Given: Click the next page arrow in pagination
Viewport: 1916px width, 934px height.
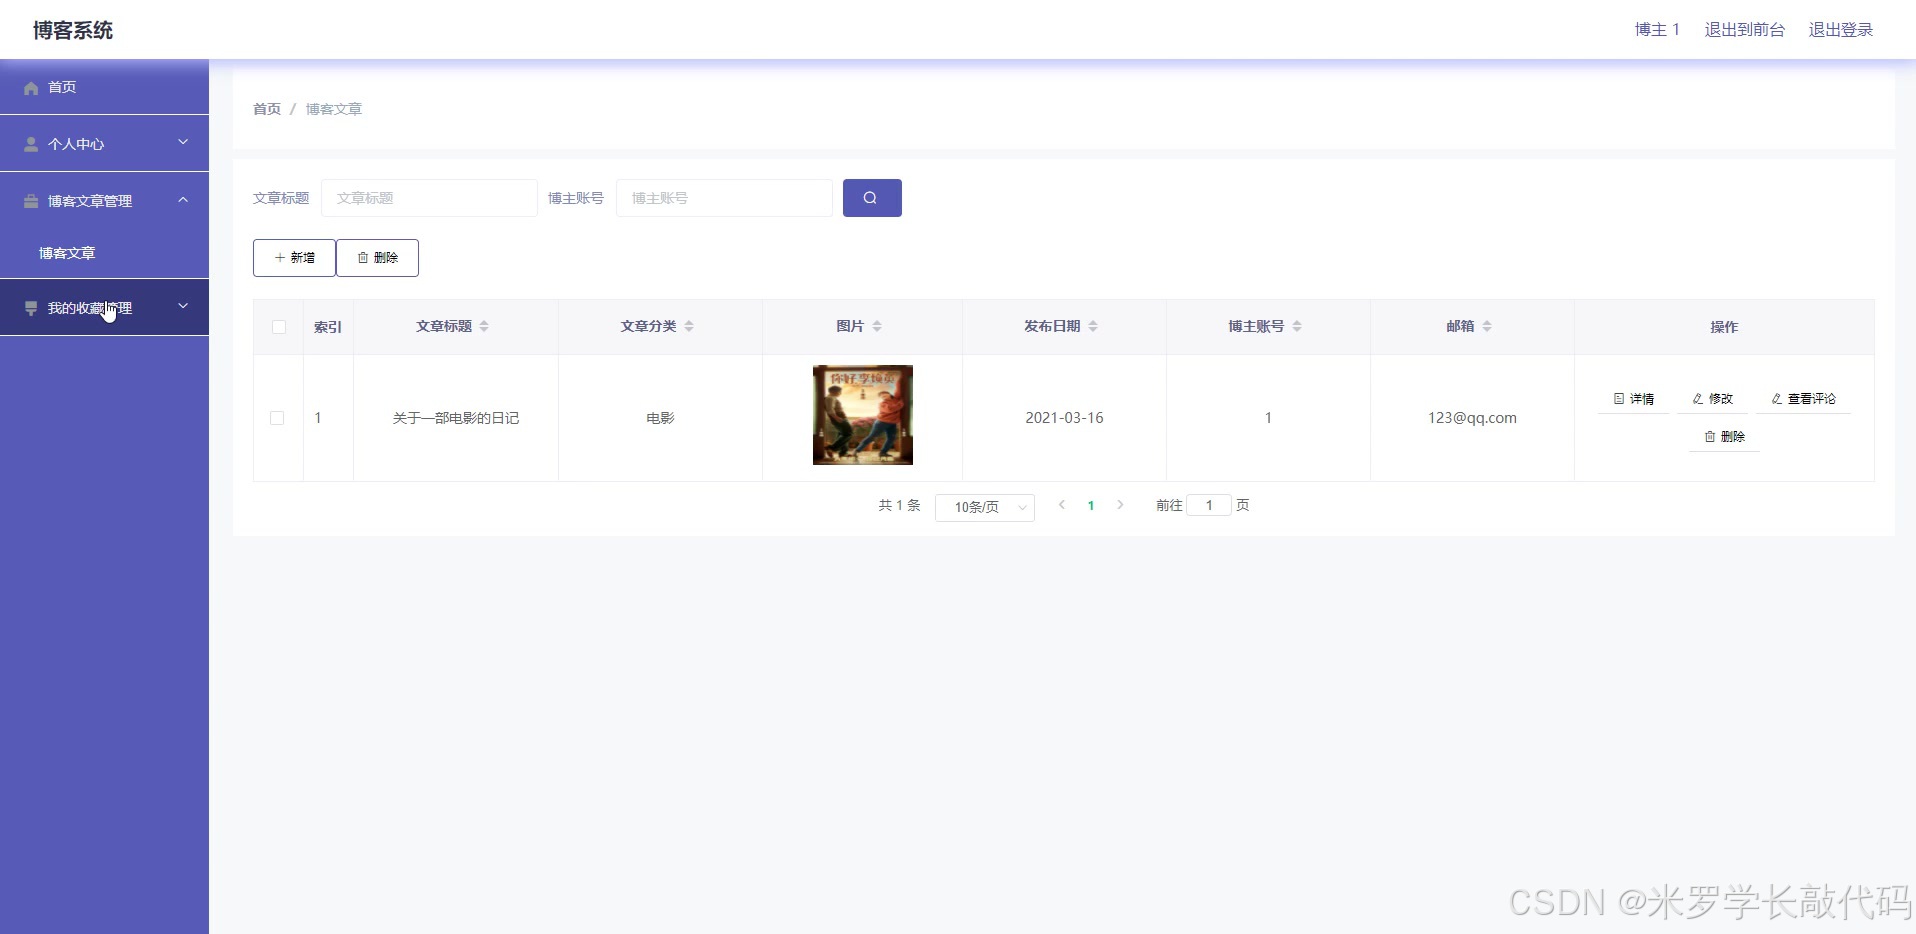Looking at the screenshot, I should (x=1120, y=505).
